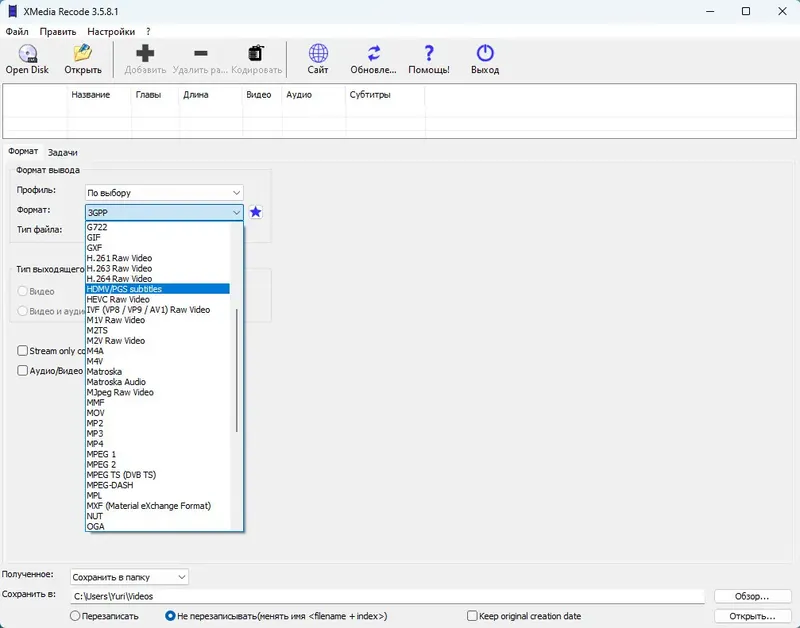Select MPEG TS (DVB TS) format
Image resolution: width=800 pixels, height=628 pixels.
click(x=158, y=475)
